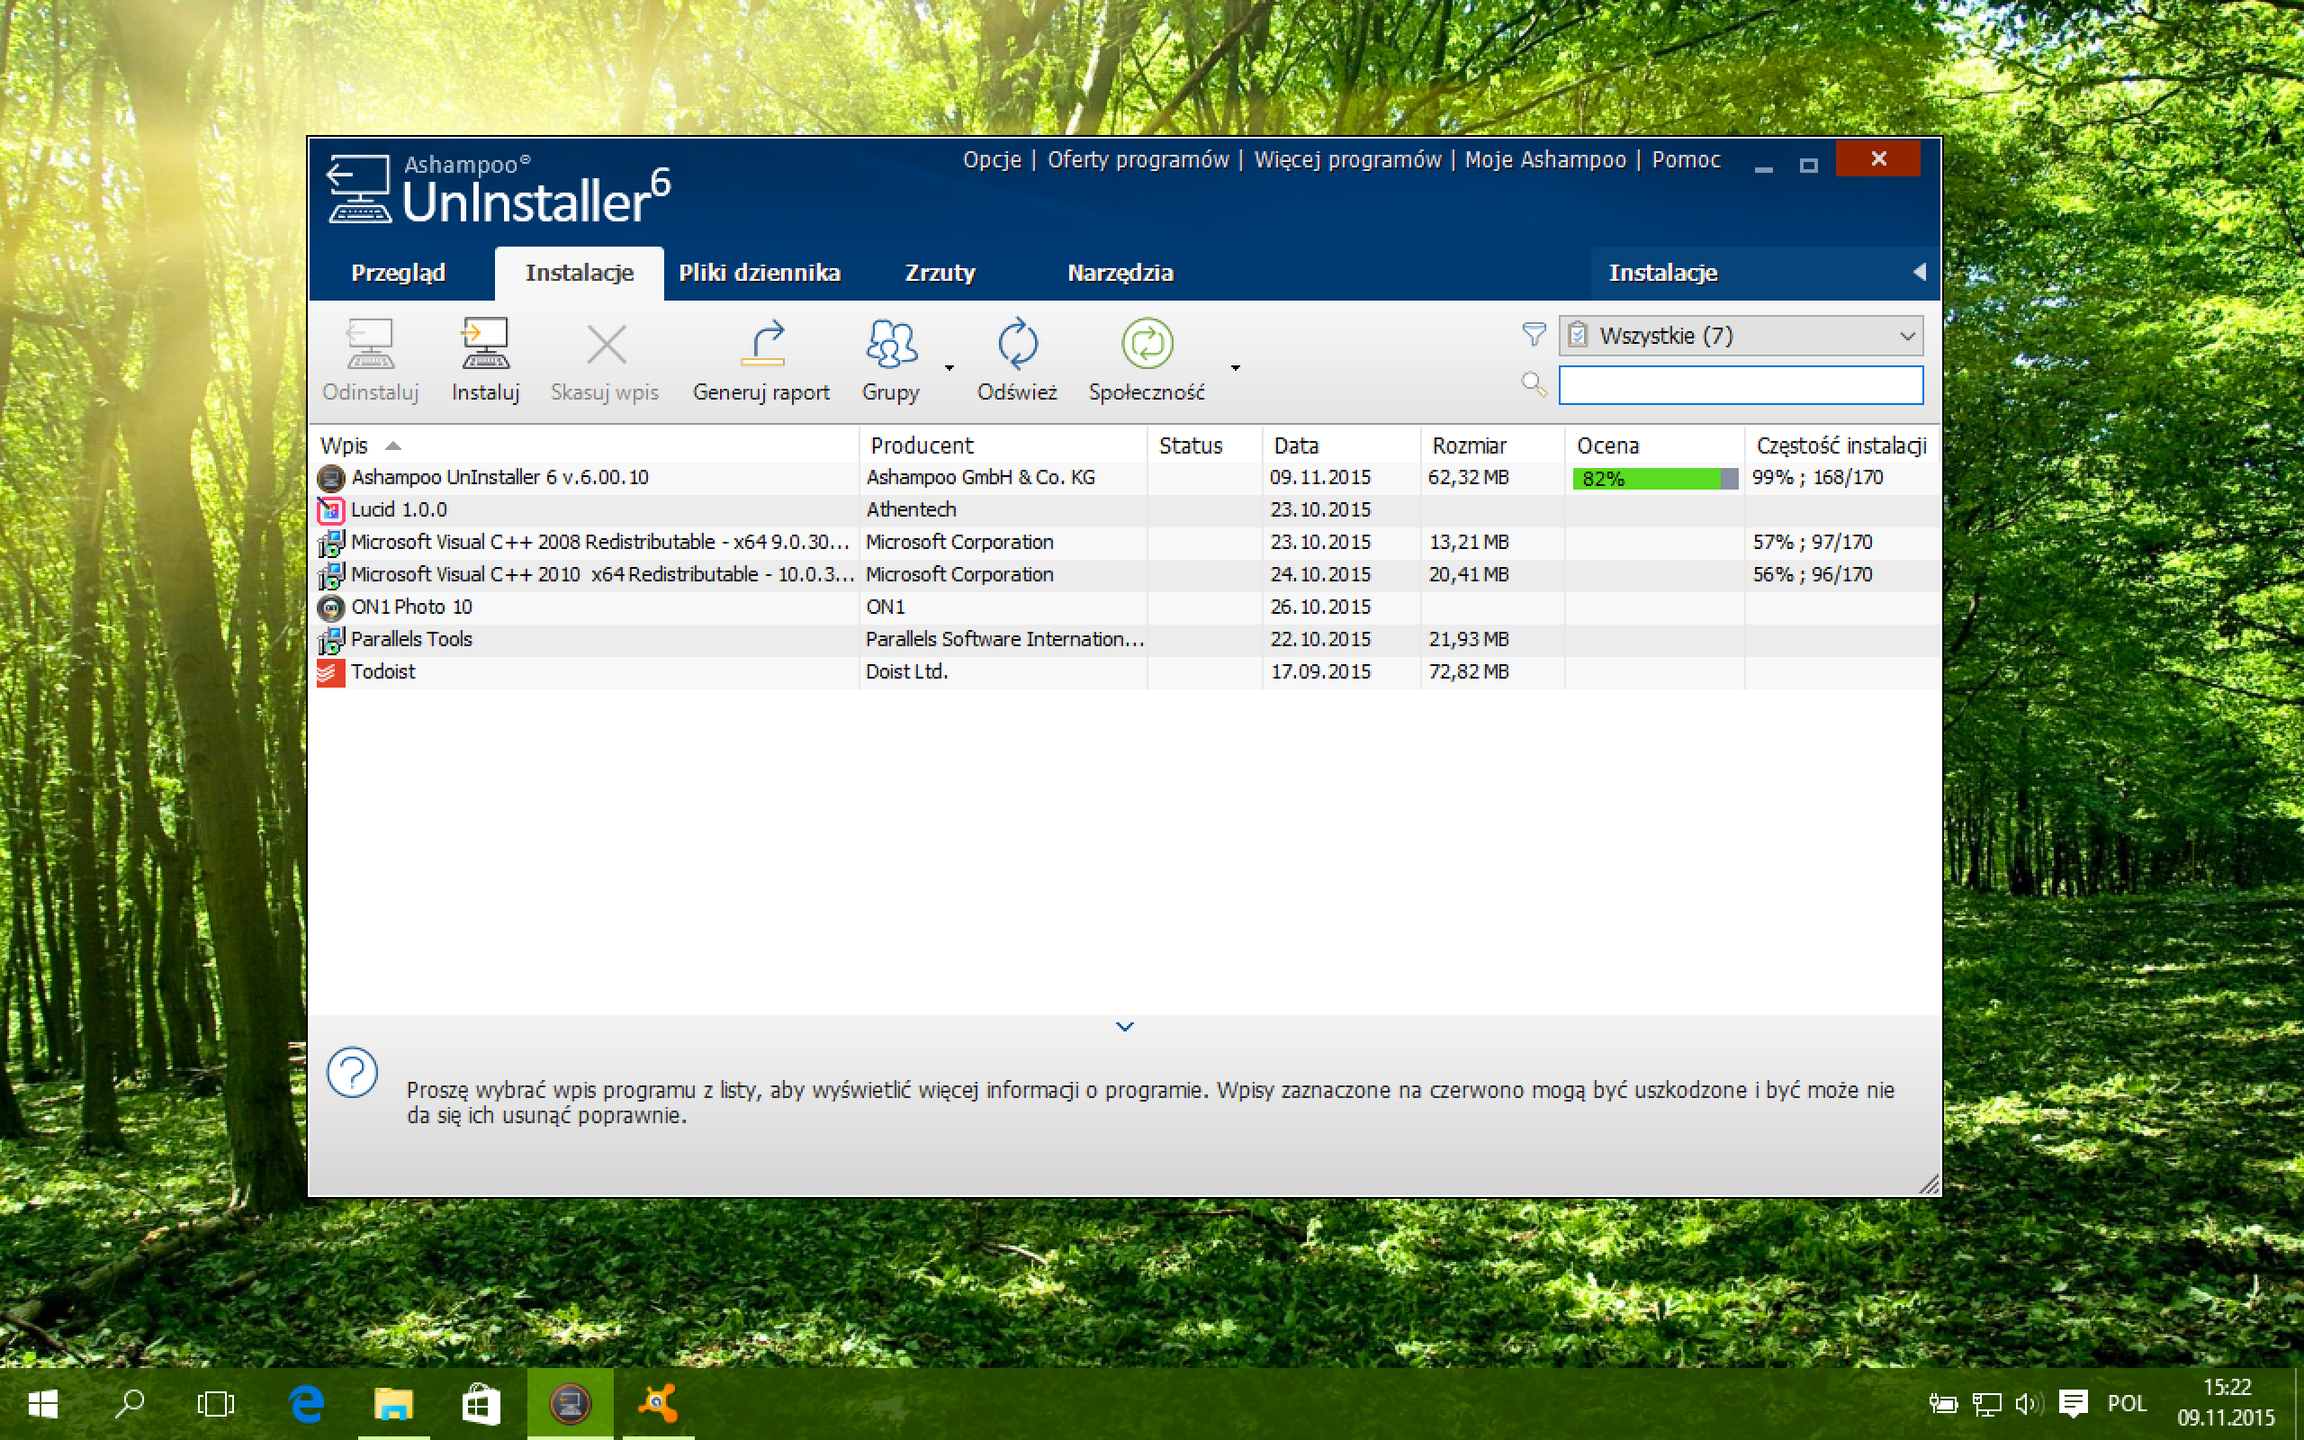The image size is (2304, 1440).
Task: Select the Todoist entry name
Action: pos(383,672)
